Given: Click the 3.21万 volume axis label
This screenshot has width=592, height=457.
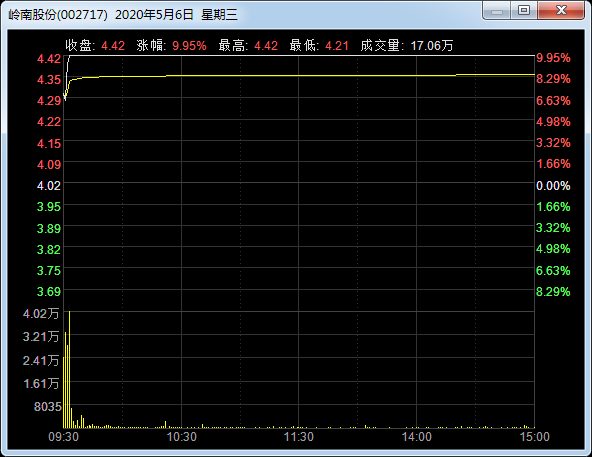Looking at the screenshot, I should coord(41,337).
